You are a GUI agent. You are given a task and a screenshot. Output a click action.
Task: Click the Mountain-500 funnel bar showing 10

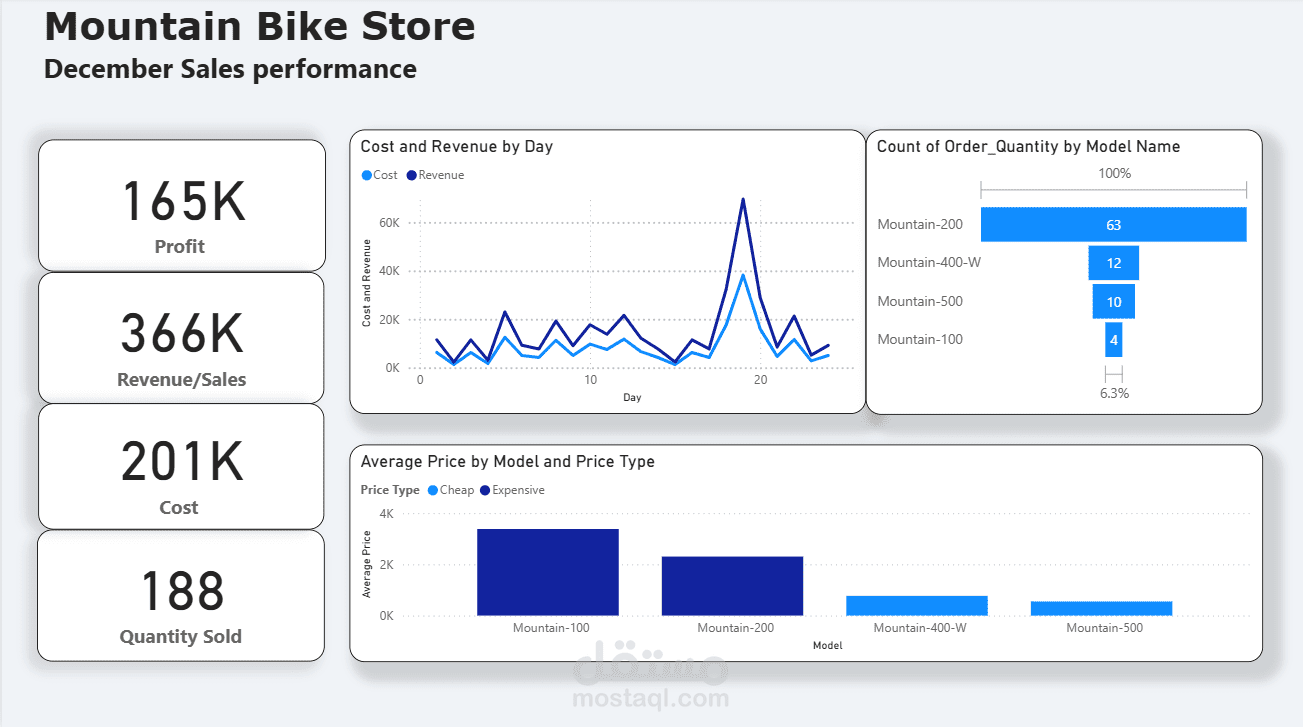(x=1113, y=301)
